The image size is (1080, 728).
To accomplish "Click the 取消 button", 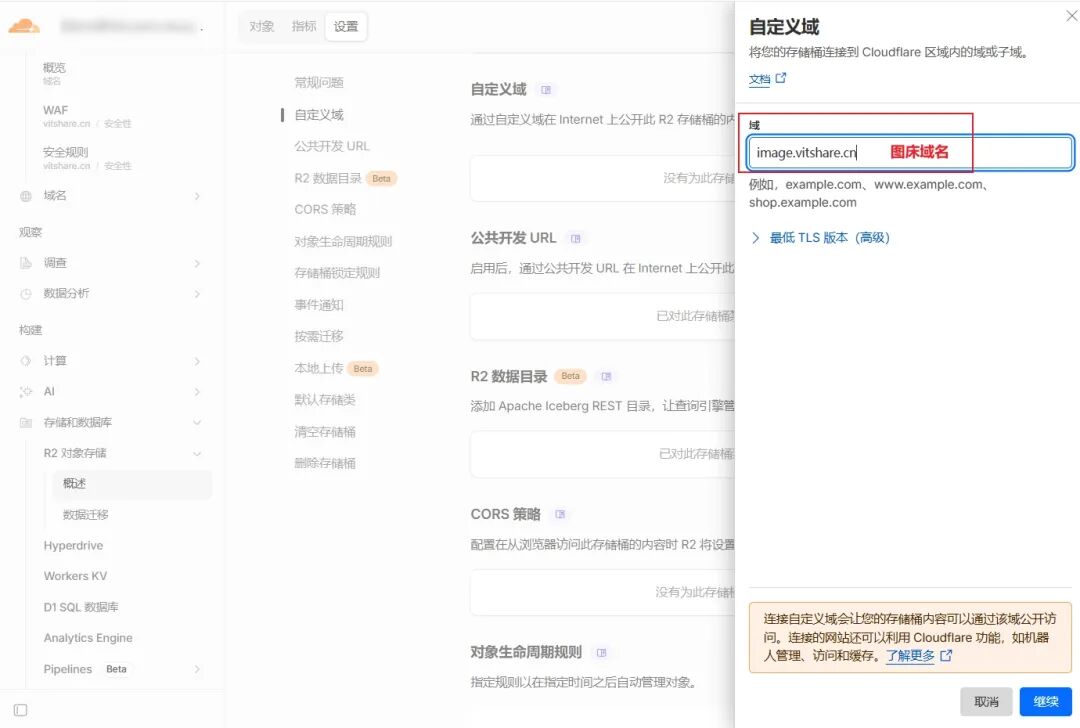I will coord(986,701).
